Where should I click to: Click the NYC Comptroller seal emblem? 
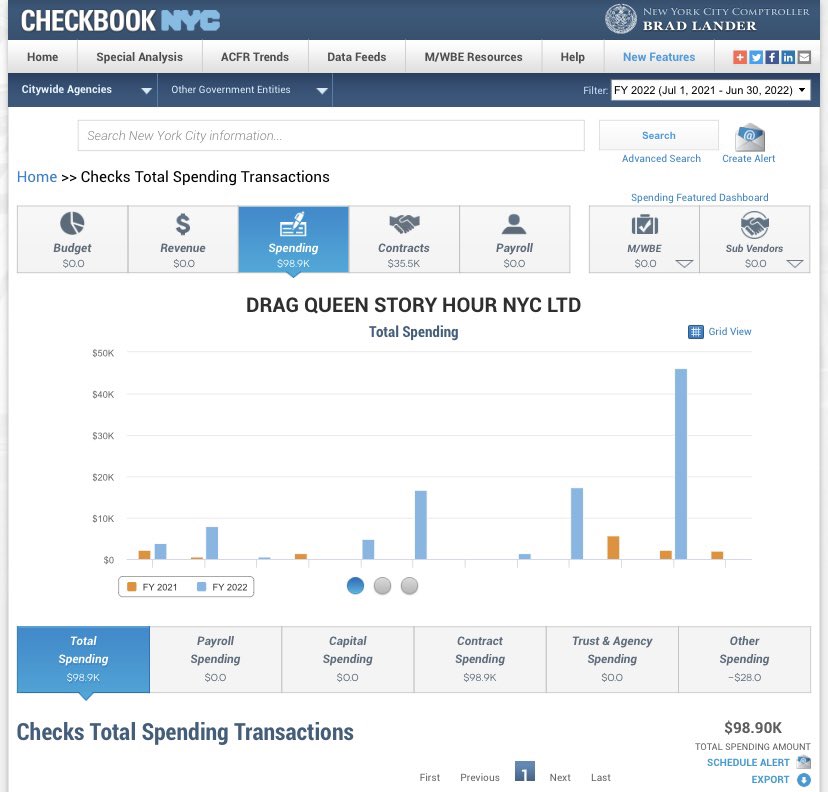point(620,18)
